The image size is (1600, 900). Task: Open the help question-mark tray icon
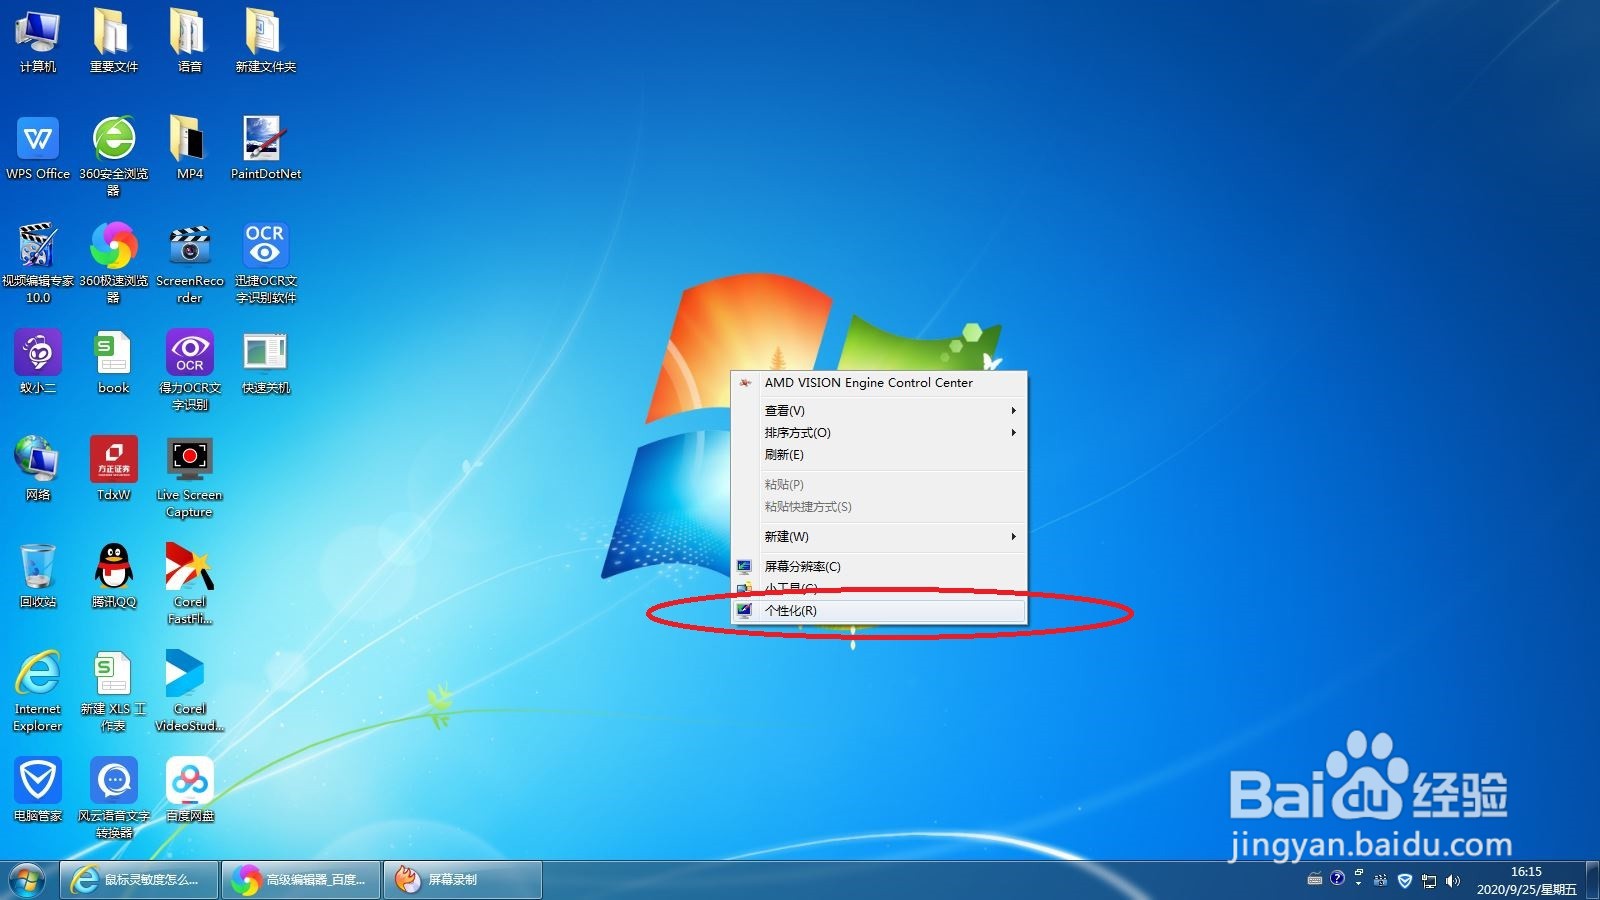(x=1337, y=879)
